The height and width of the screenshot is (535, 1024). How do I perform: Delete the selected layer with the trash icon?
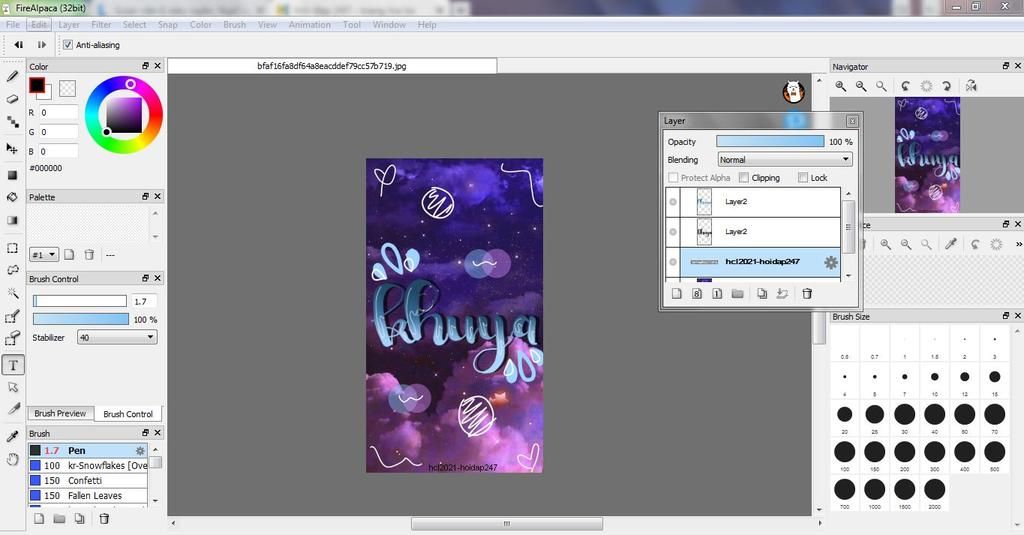pyautogui.click(x=807, y=294)
